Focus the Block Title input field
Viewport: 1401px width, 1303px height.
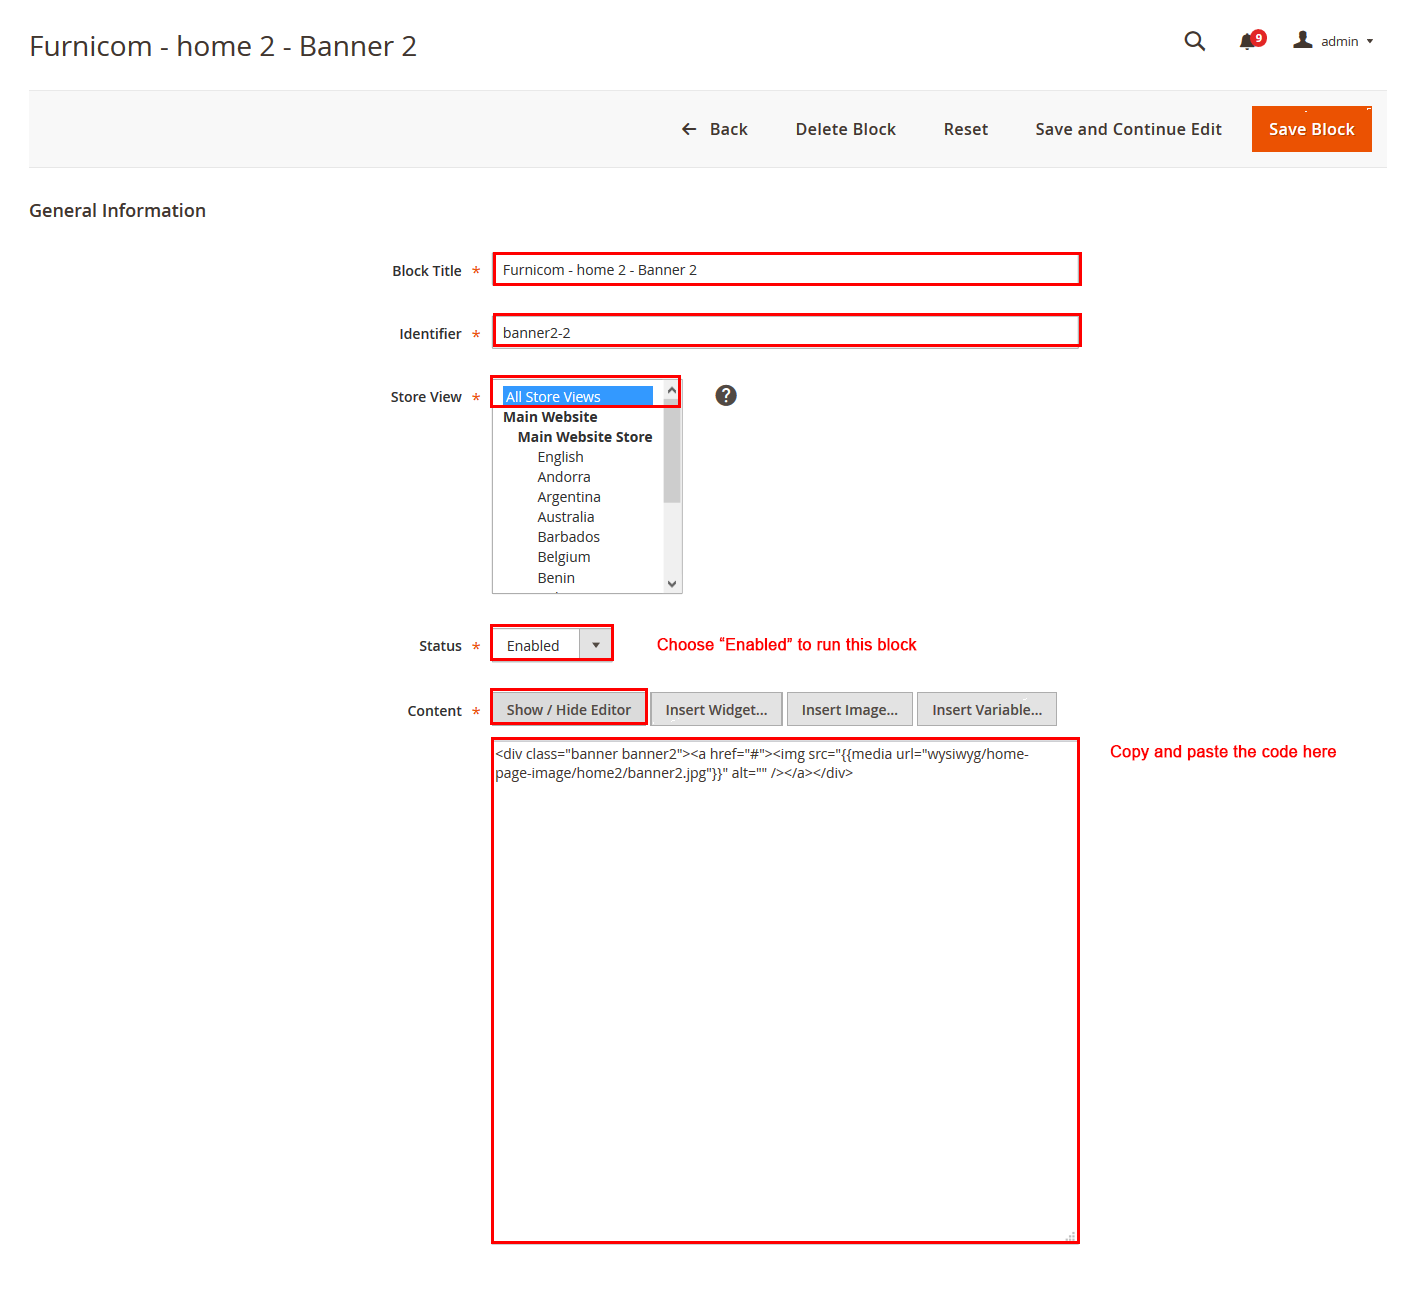[787, 270]
